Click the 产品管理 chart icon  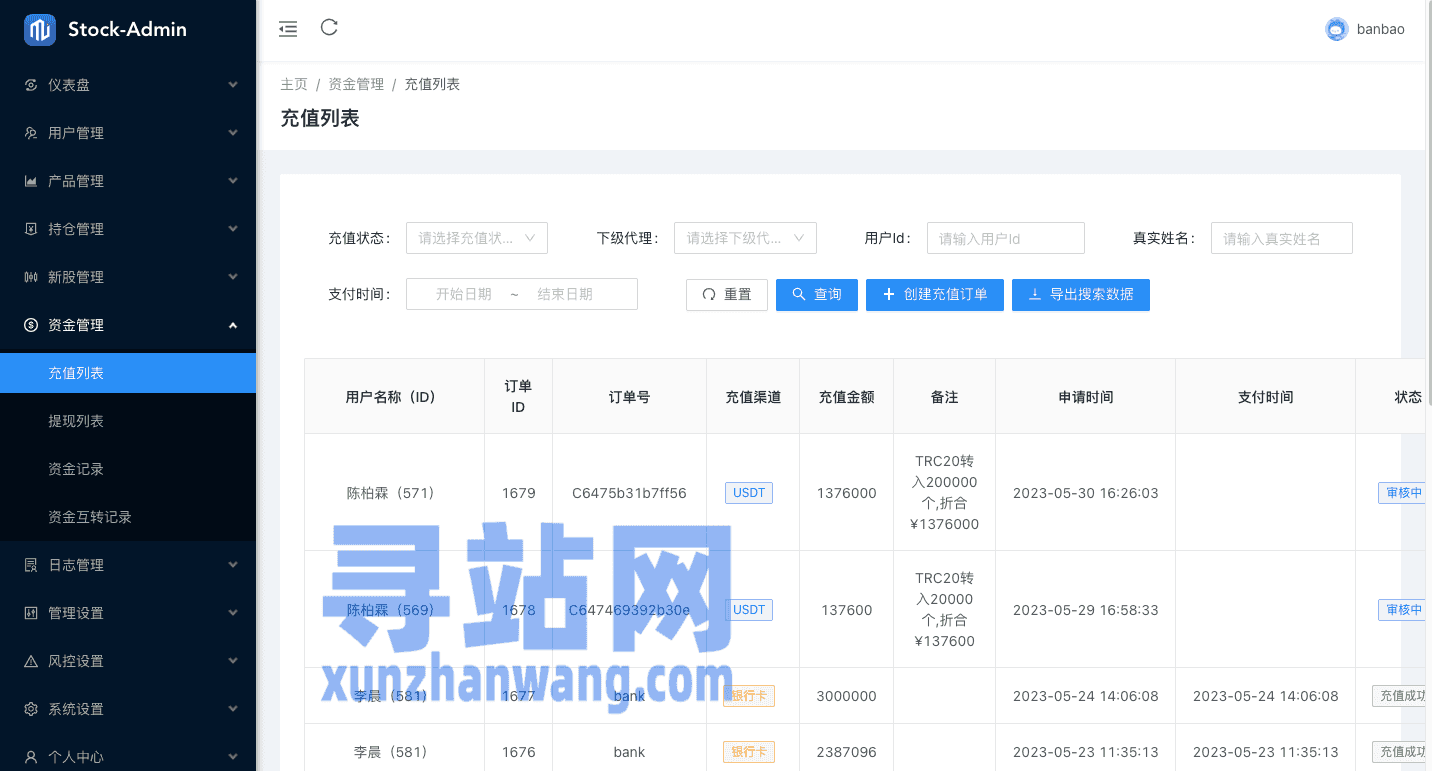point(31,181)
